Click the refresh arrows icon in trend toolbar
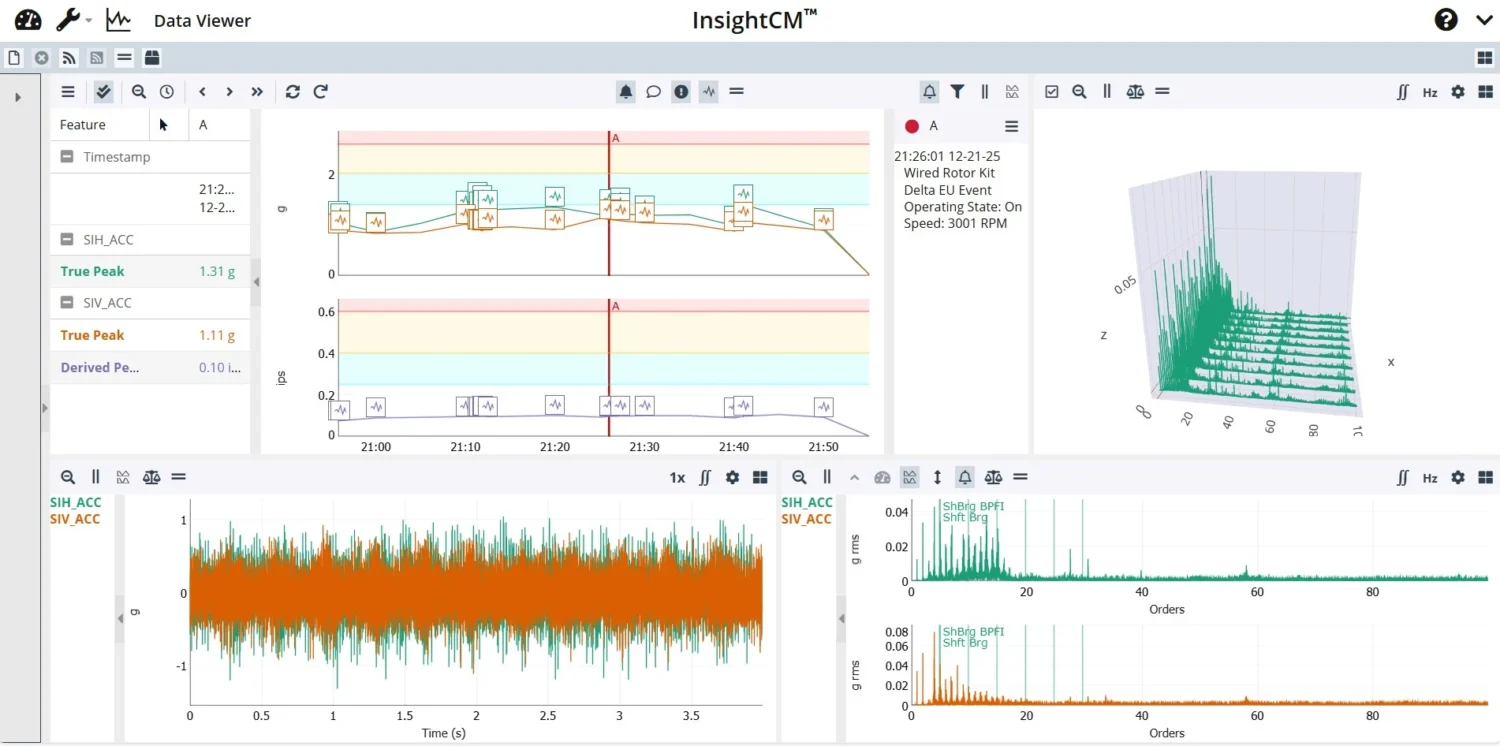Screen dimensions: 1500x746 pyautogui.click(x=292, y=92)
